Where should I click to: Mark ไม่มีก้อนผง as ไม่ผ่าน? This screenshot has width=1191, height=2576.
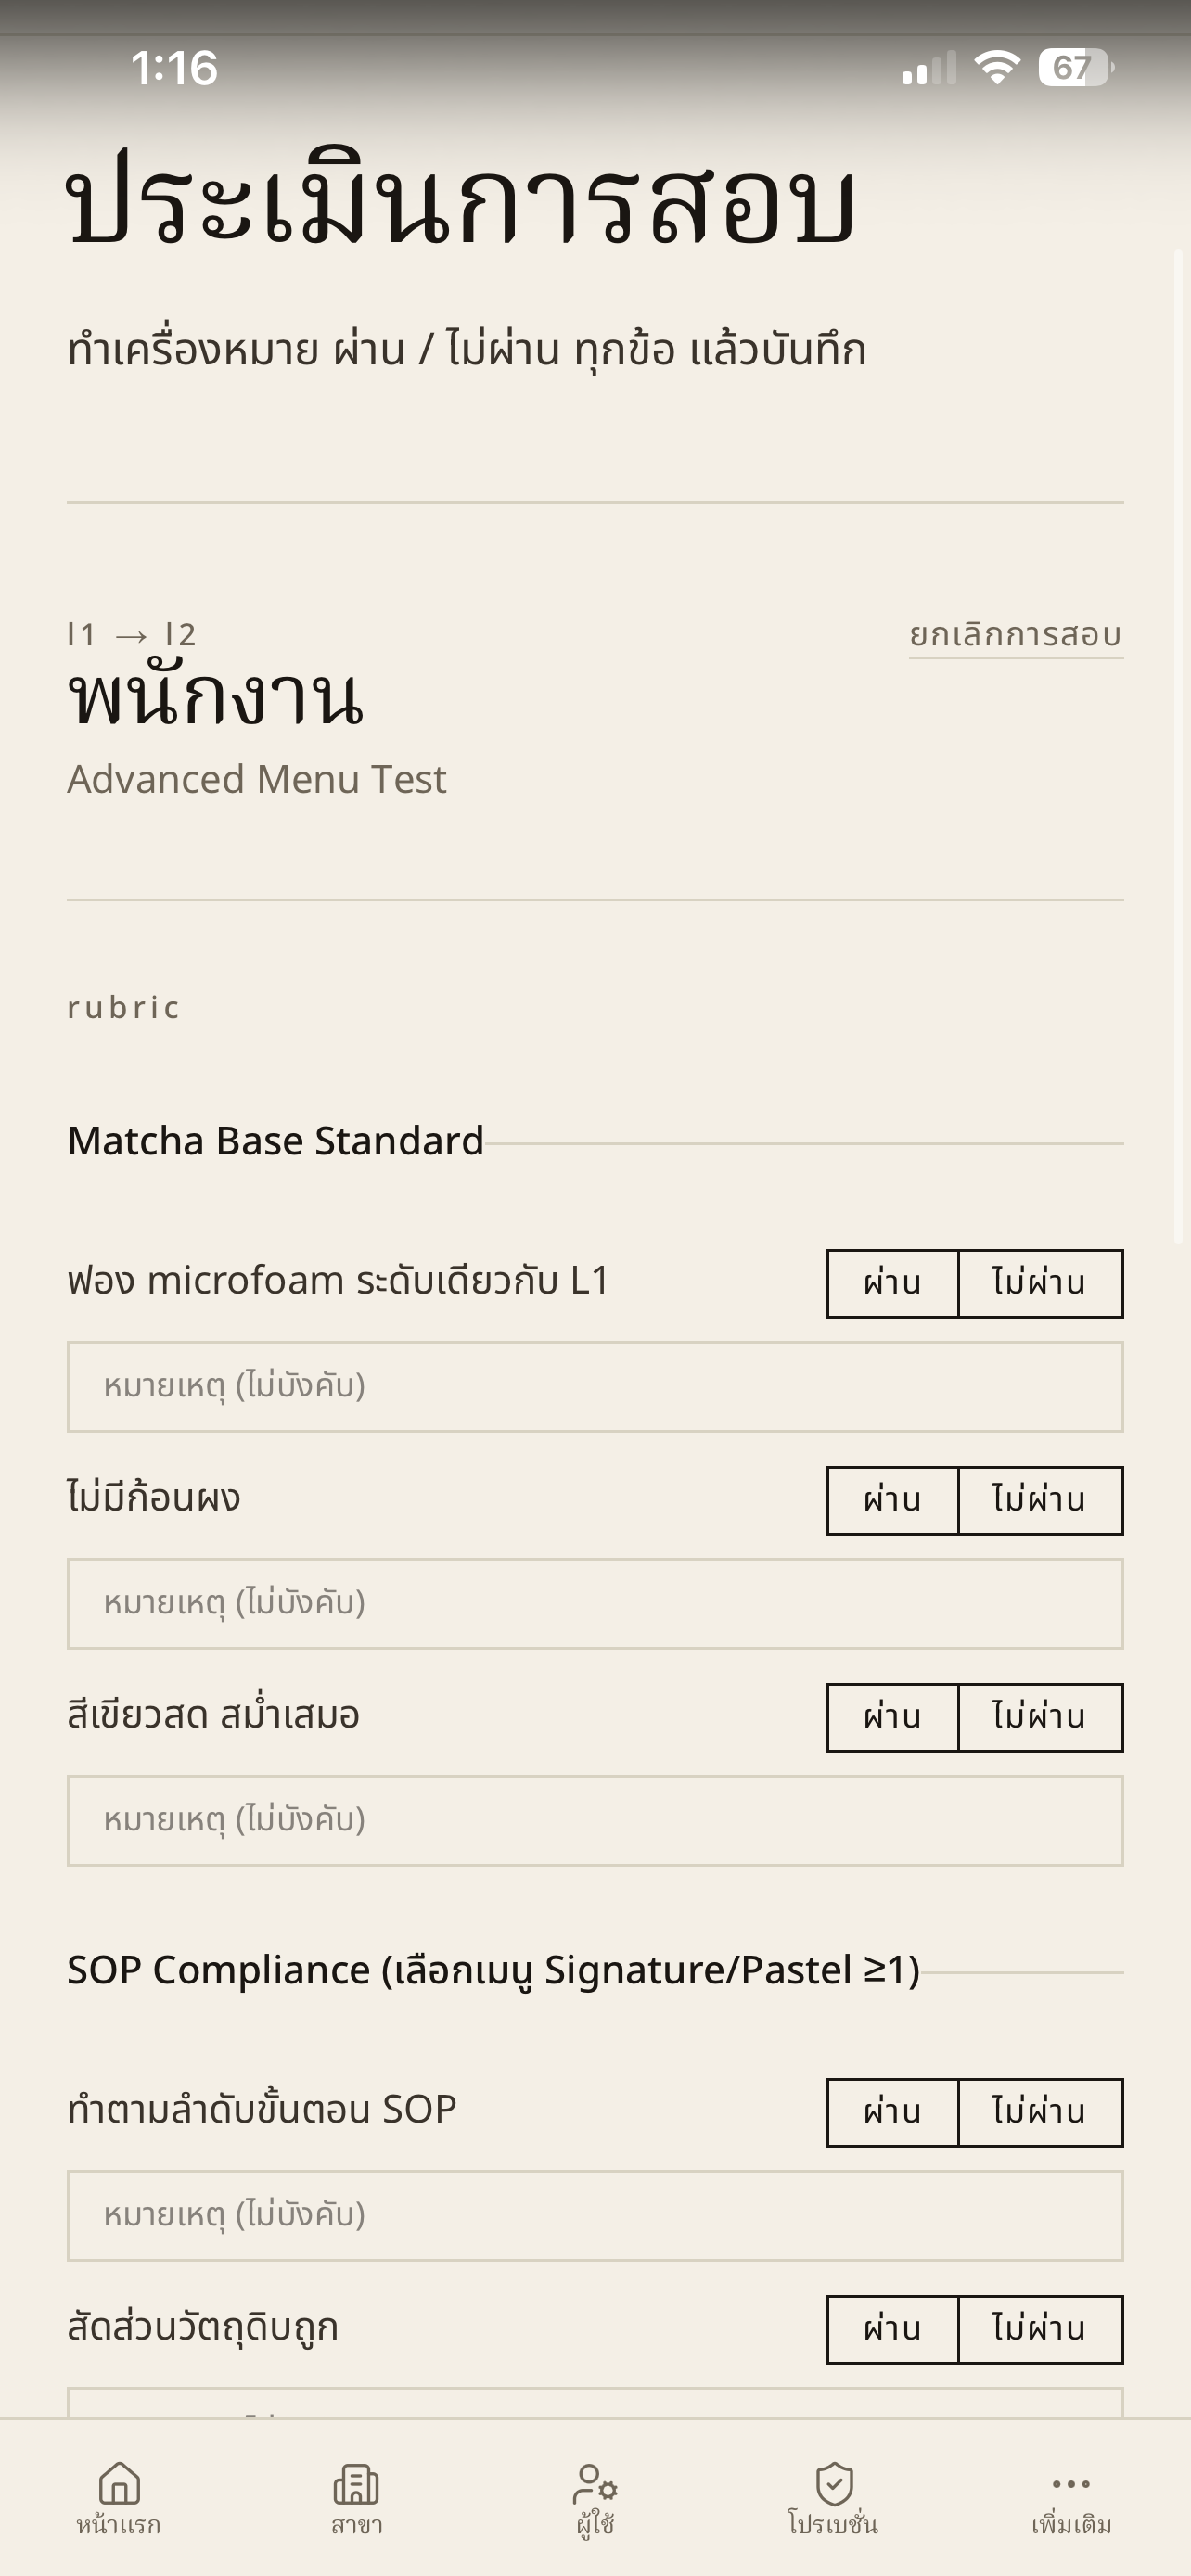click(1040, 1500)
